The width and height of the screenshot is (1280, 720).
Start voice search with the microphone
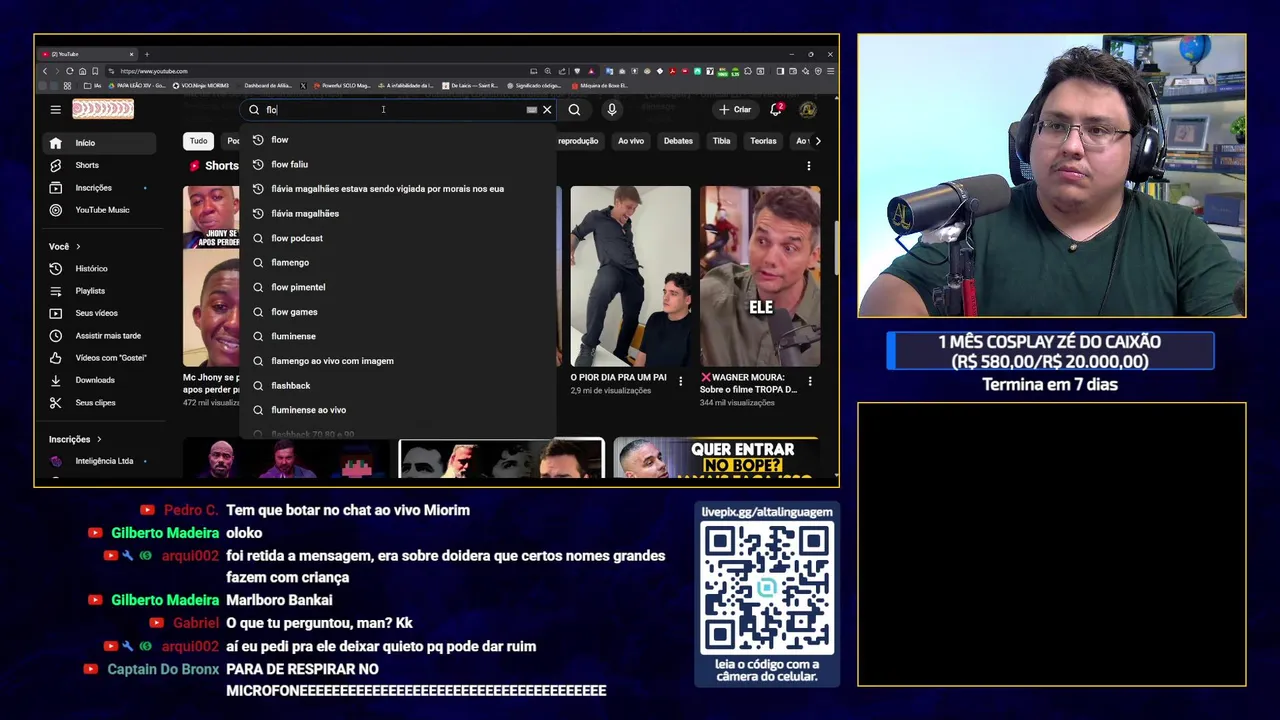pos(612,110)
